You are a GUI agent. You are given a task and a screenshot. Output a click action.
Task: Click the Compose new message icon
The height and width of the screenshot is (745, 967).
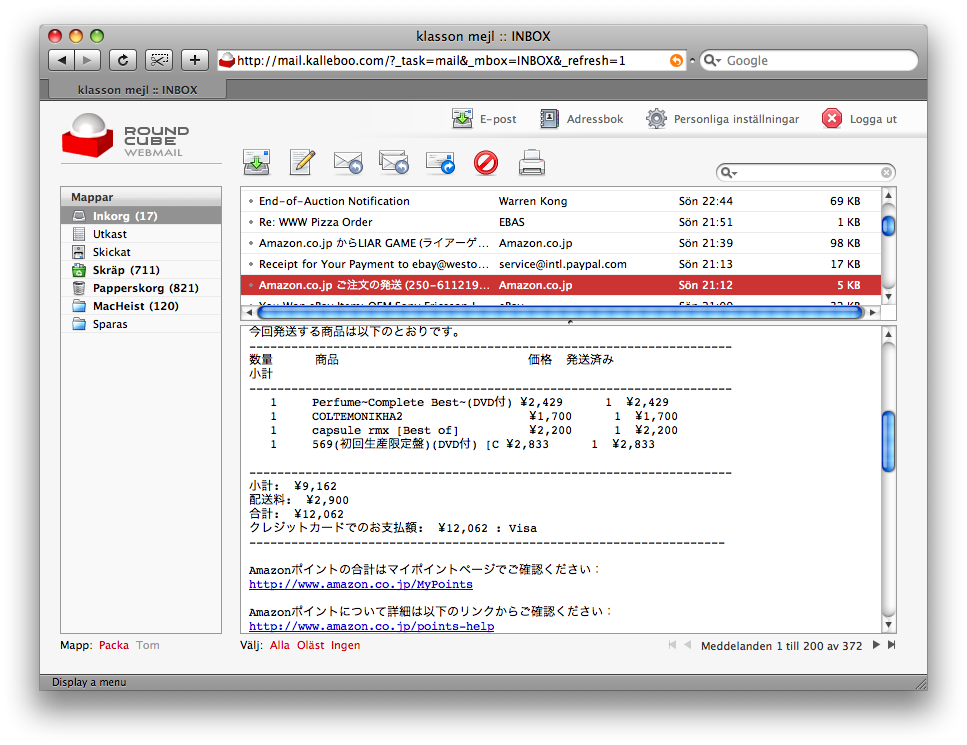point(302,163)
